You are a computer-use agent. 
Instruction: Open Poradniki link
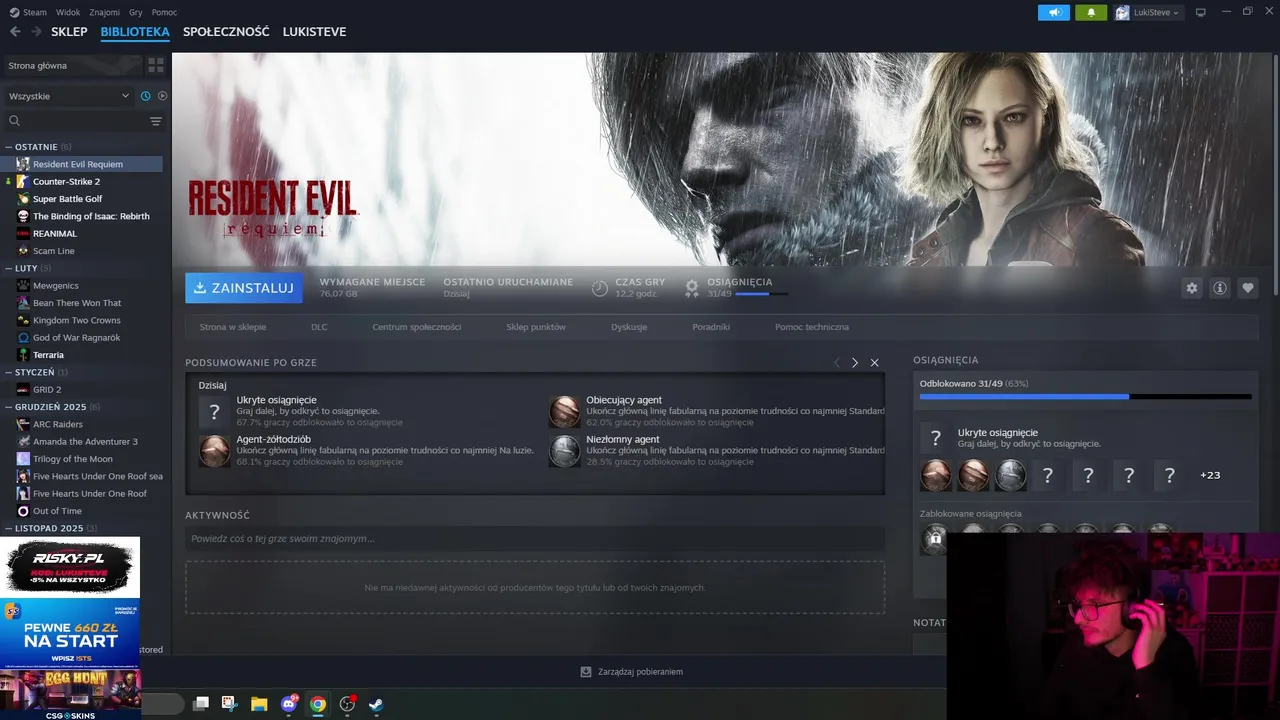[x=711, y=327]
